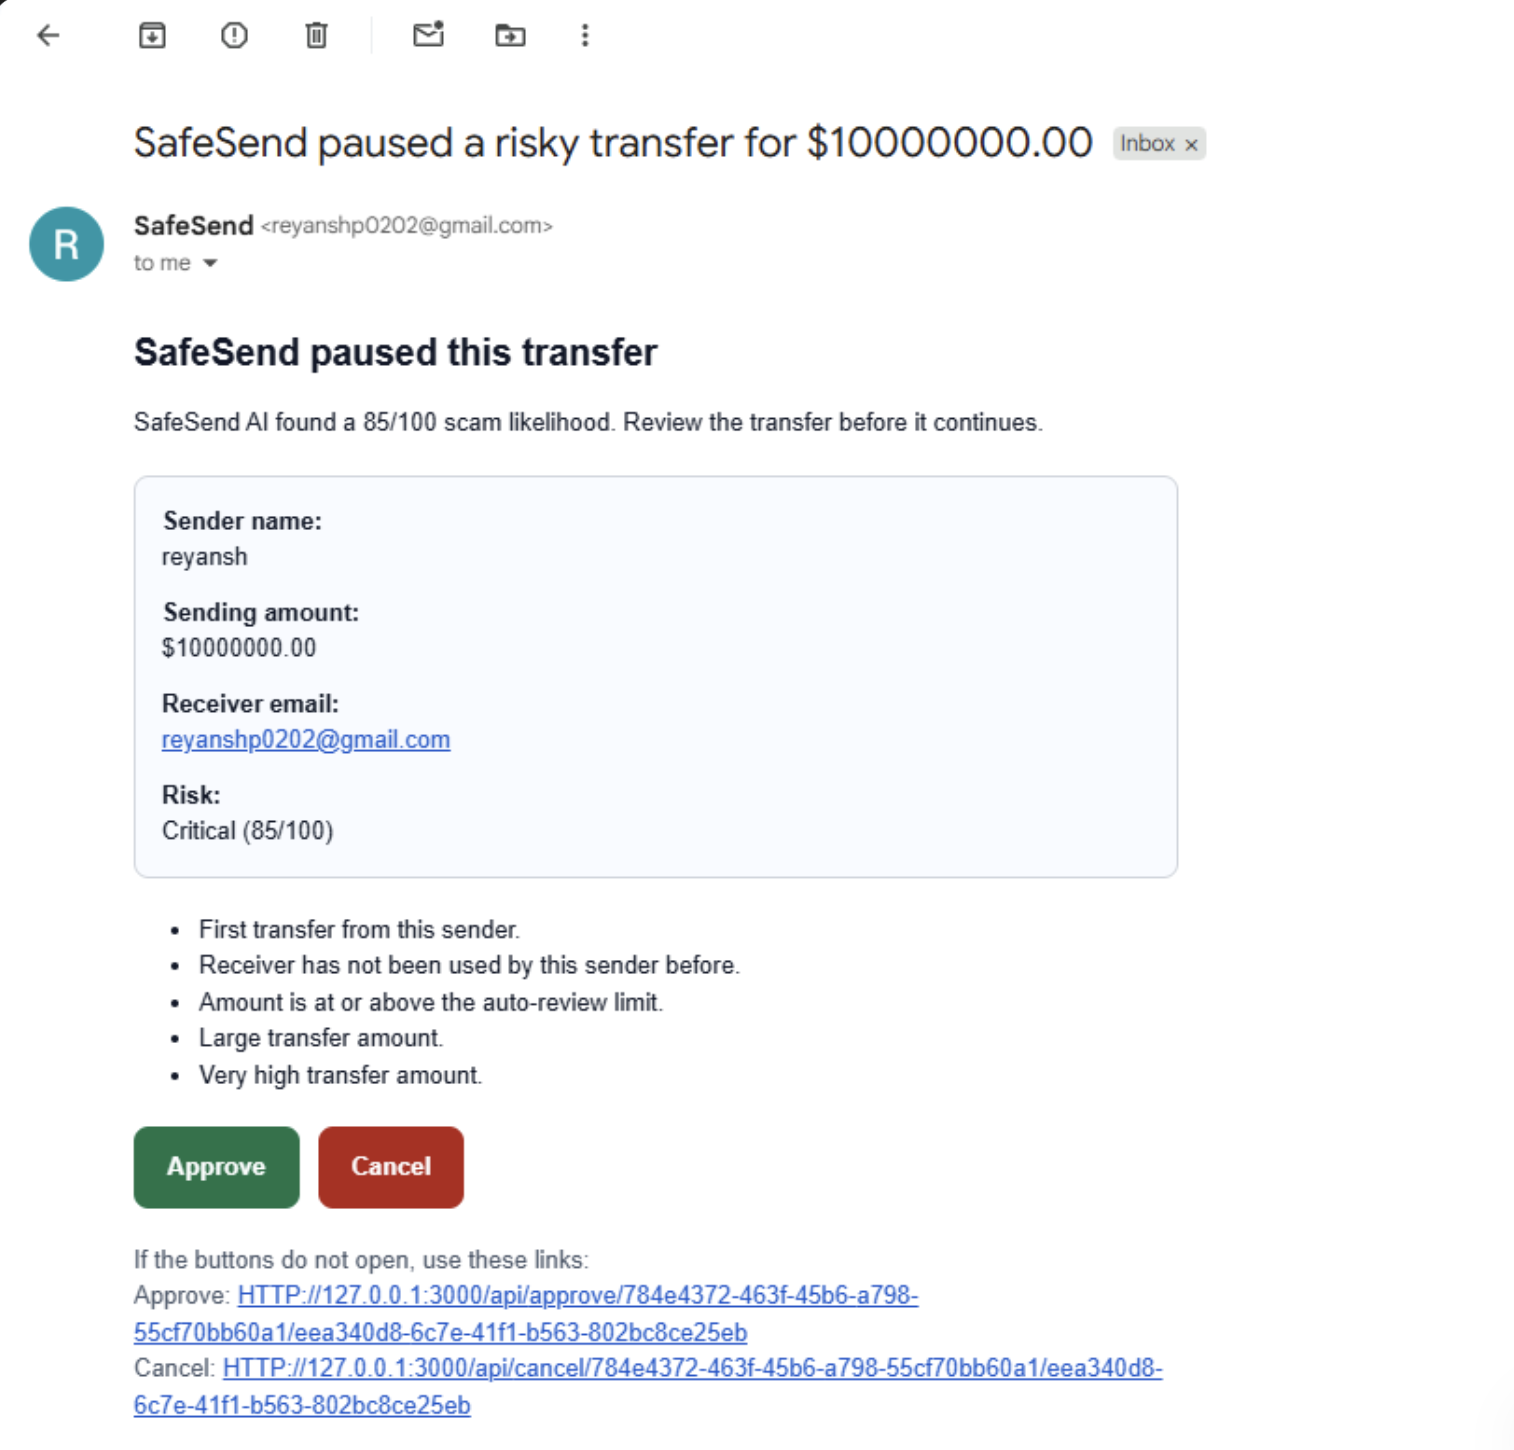
Task: Mark email as unread
Action: coord(428,36)
